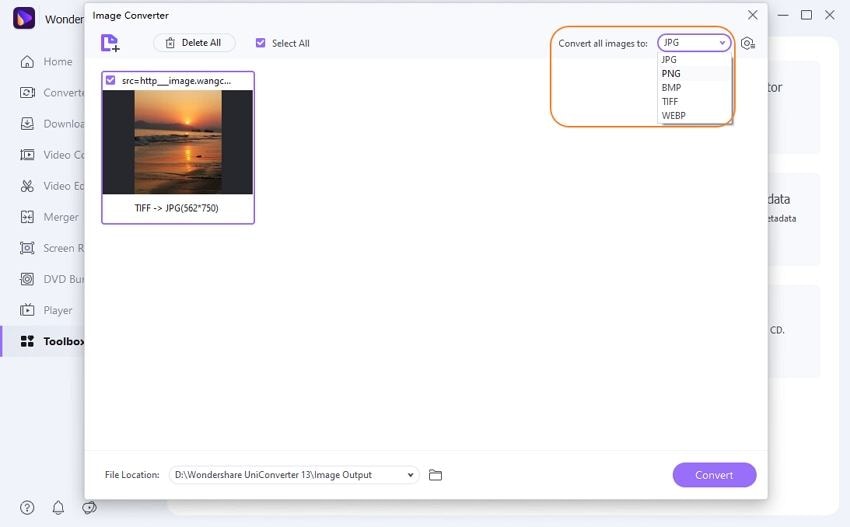The height and width of the screenshot is (527, 850).
Task: Expand the Convert all images to dropdown
Action: pos(694,42)
